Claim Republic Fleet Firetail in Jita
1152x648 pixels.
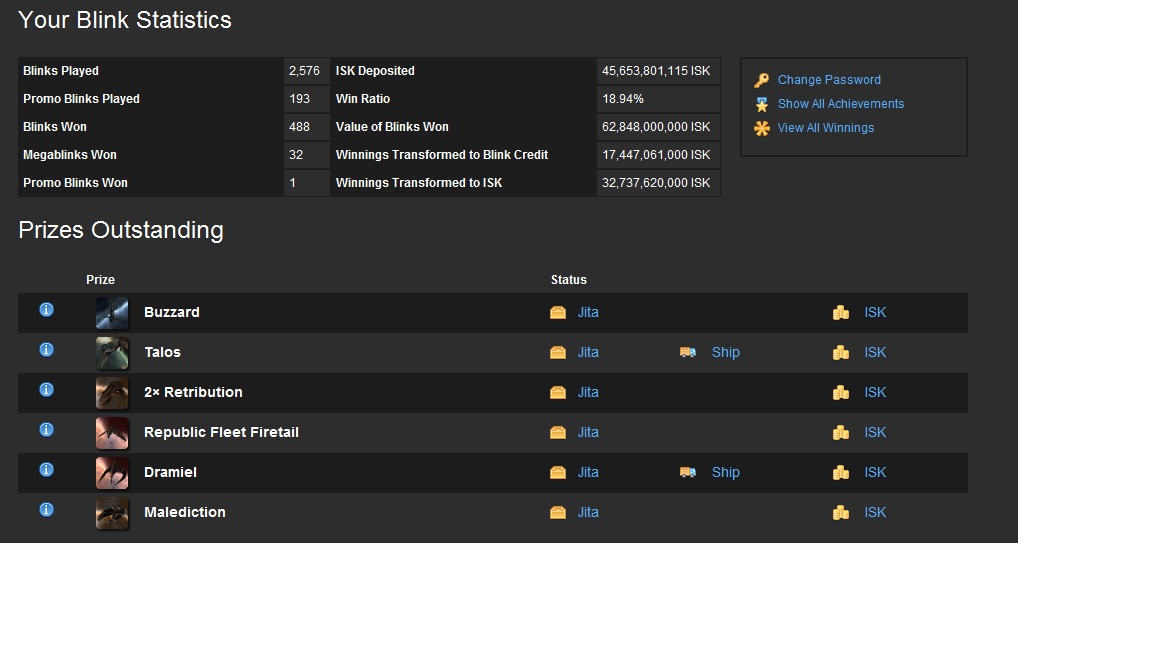pyautogui.click(x=588, y=433)
